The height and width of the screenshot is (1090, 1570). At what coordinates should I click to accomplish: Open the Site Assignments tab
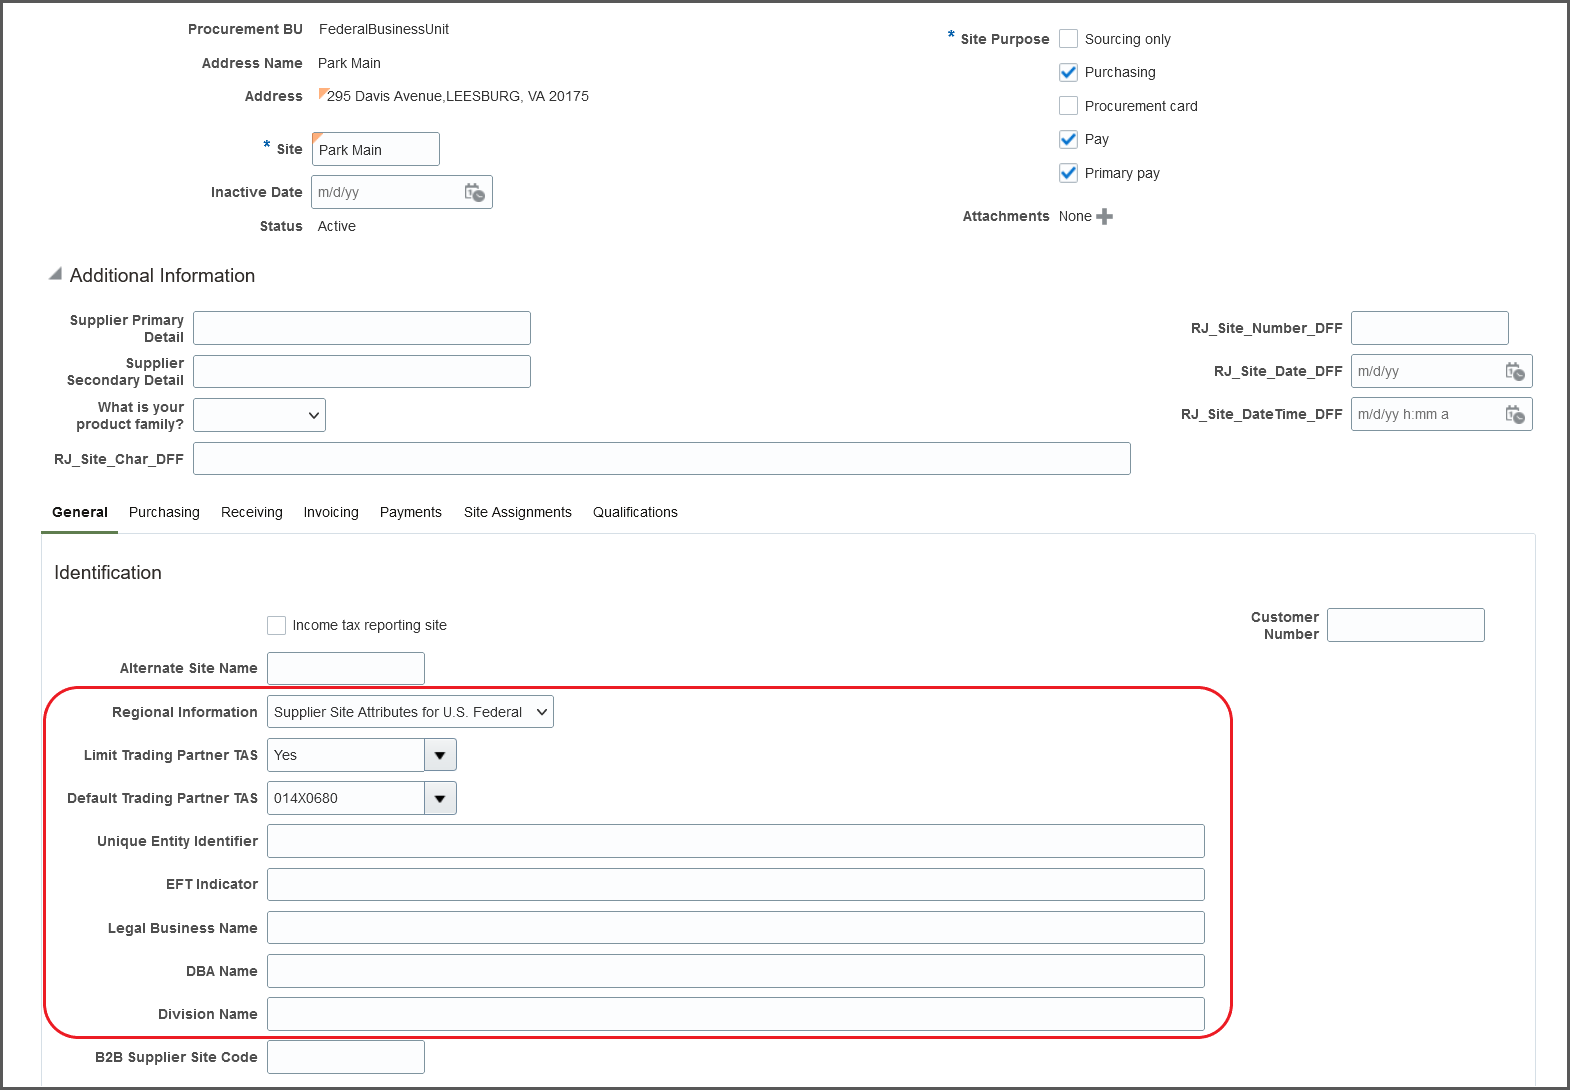[517, 512]
